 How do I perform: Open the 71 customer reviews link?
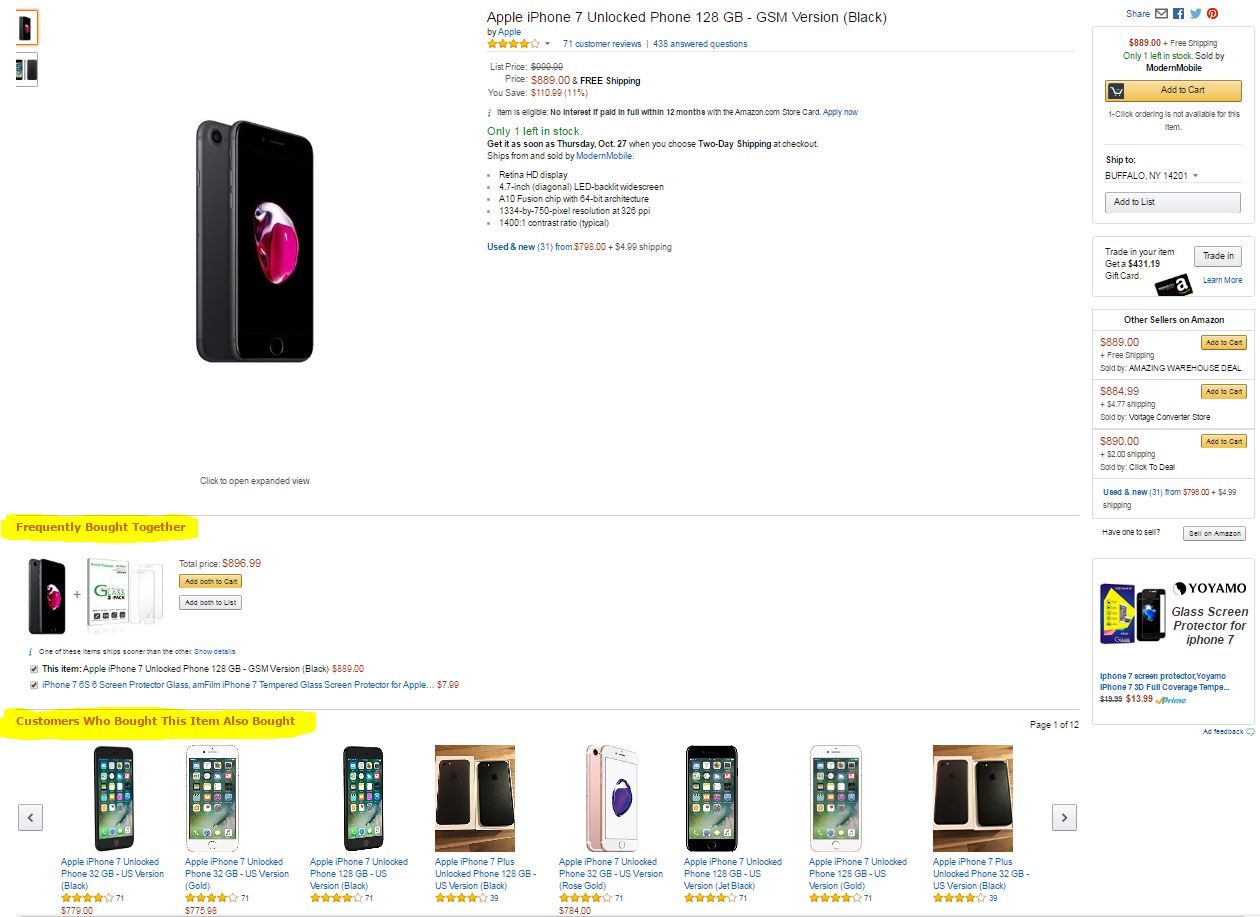click(x=602, y=44)
